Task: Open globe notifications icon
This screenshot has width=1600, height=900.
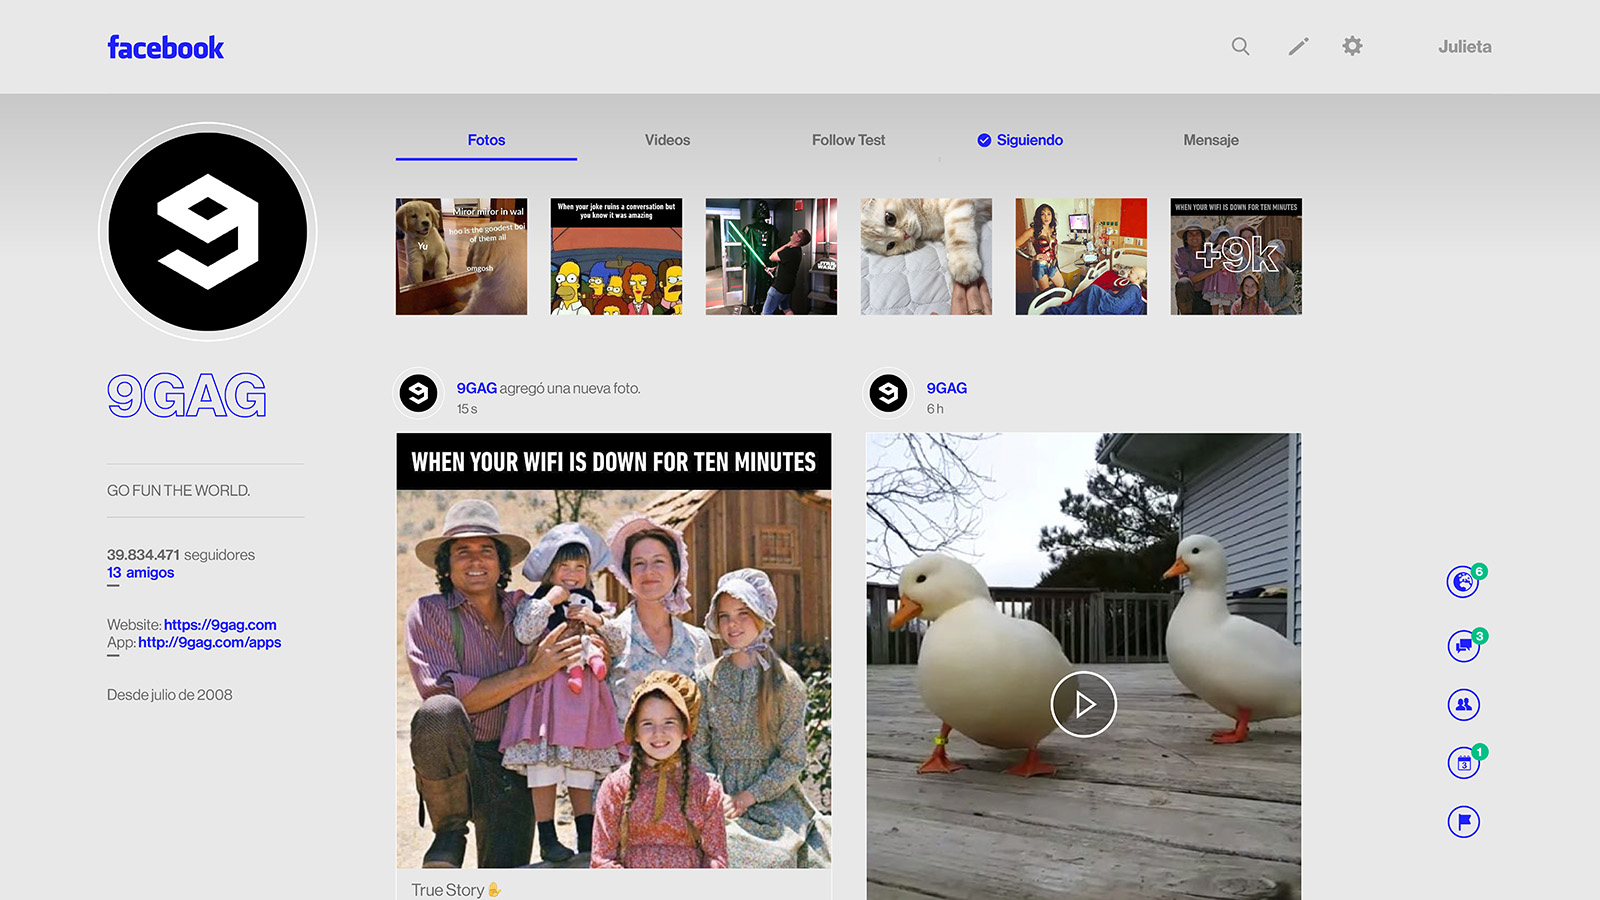Action: point(1463,581)
